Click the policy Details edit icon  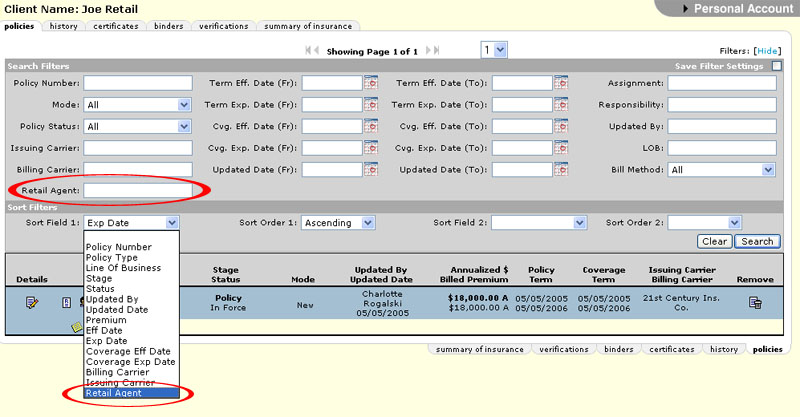click(x=32, y=303)
